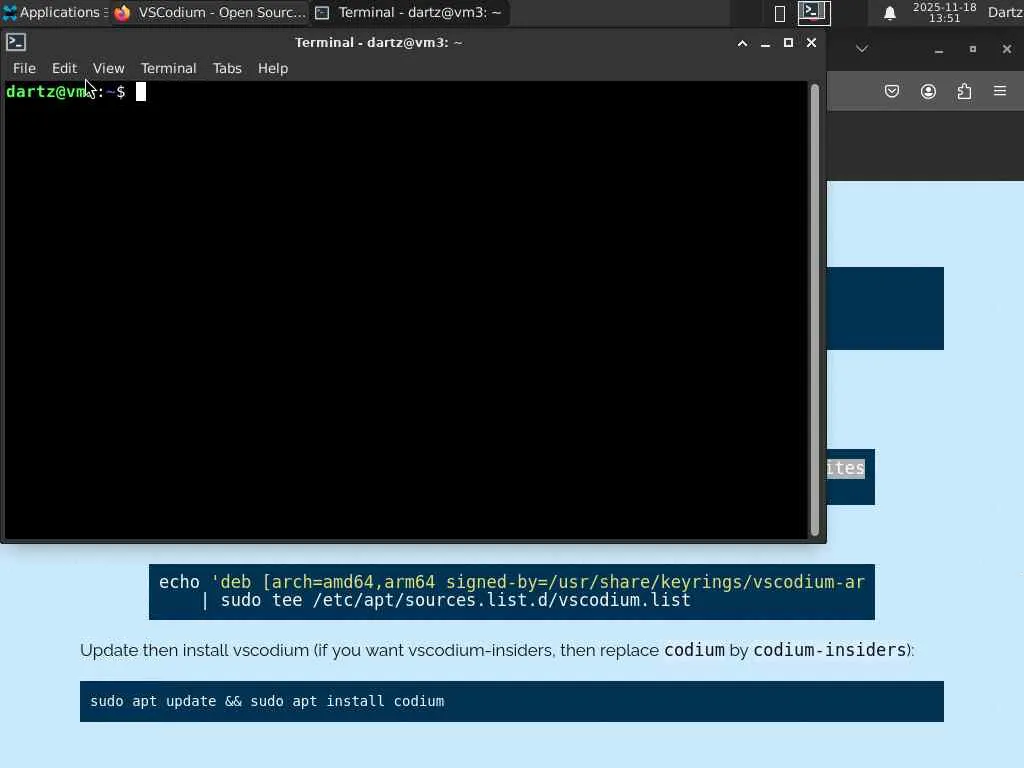
Task: Maximize the Firefox window
Action: point(972,49)
